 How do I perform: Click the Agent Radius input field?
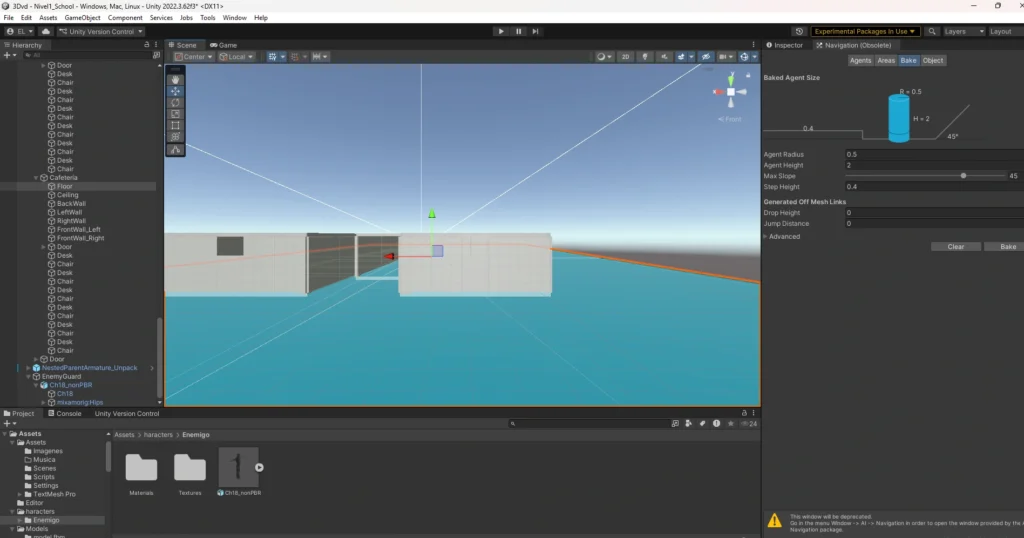tap(930, 155)
